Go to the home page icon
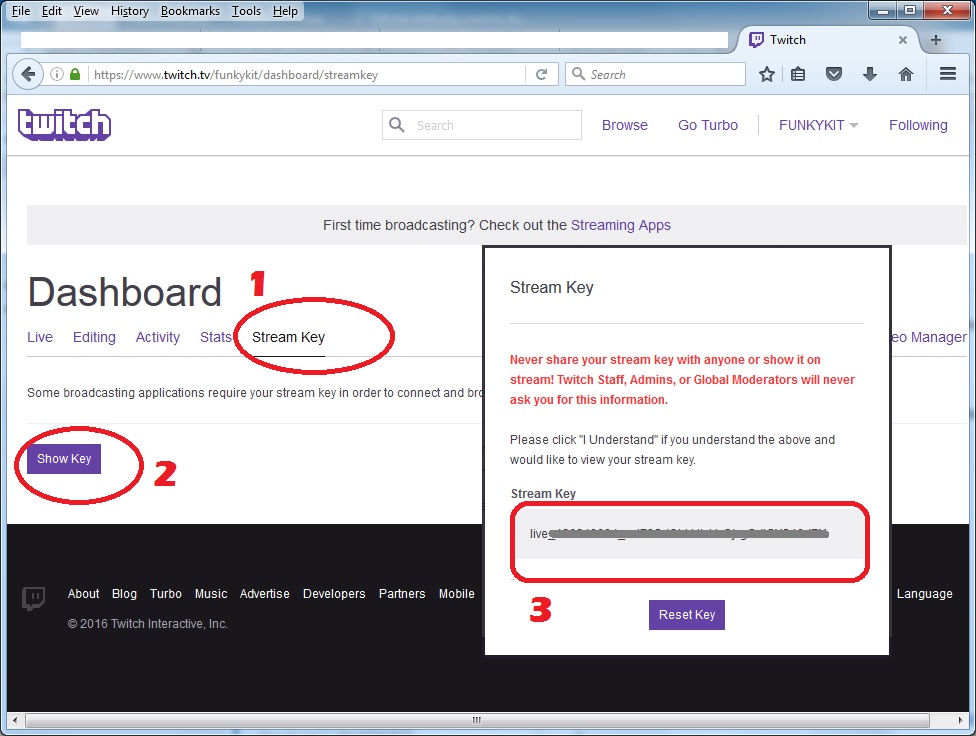This screenshot has width=976, height=736. pos(906,75)
